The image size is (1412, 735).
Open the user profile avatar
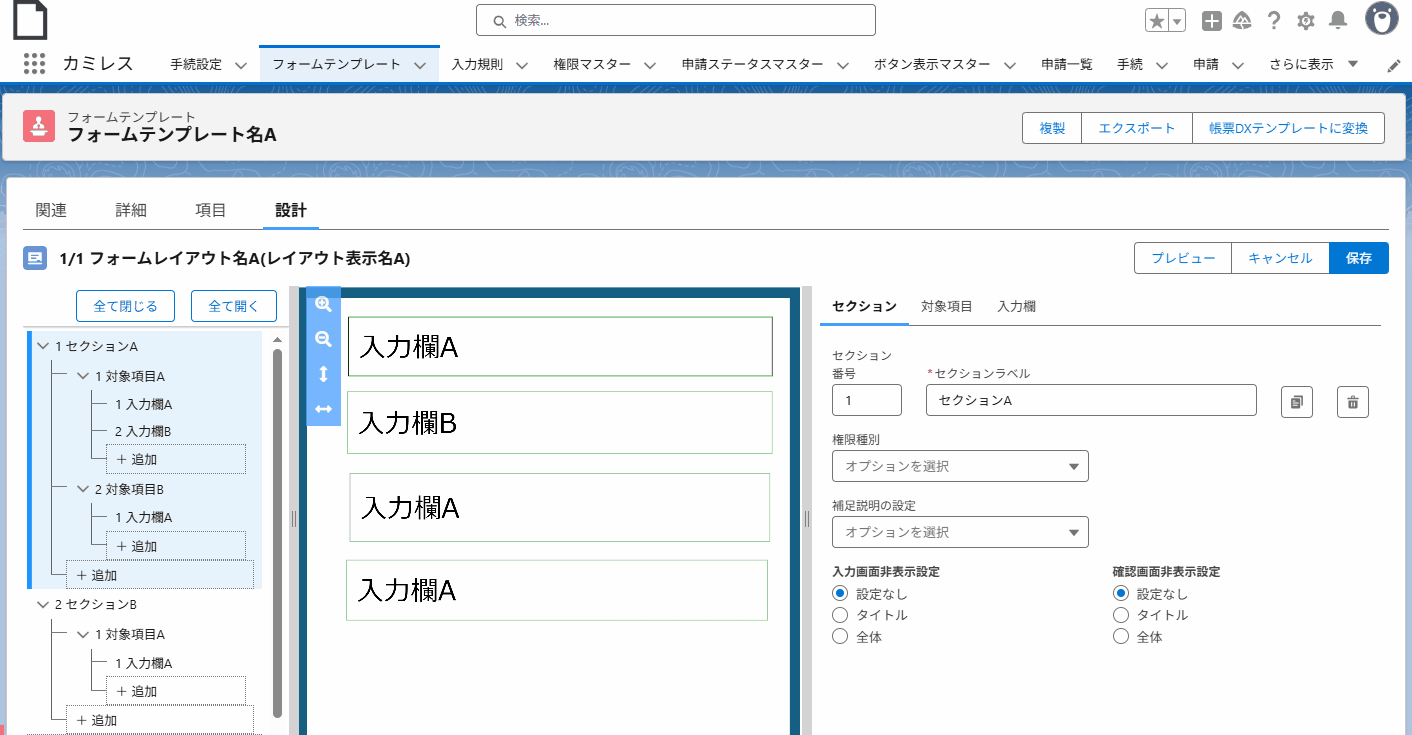click(x=1382, y=19)
